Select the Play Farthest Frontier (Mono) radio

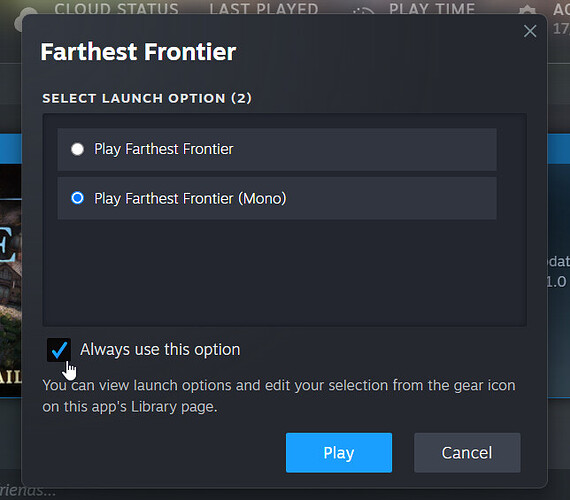[x=77, y=198]
